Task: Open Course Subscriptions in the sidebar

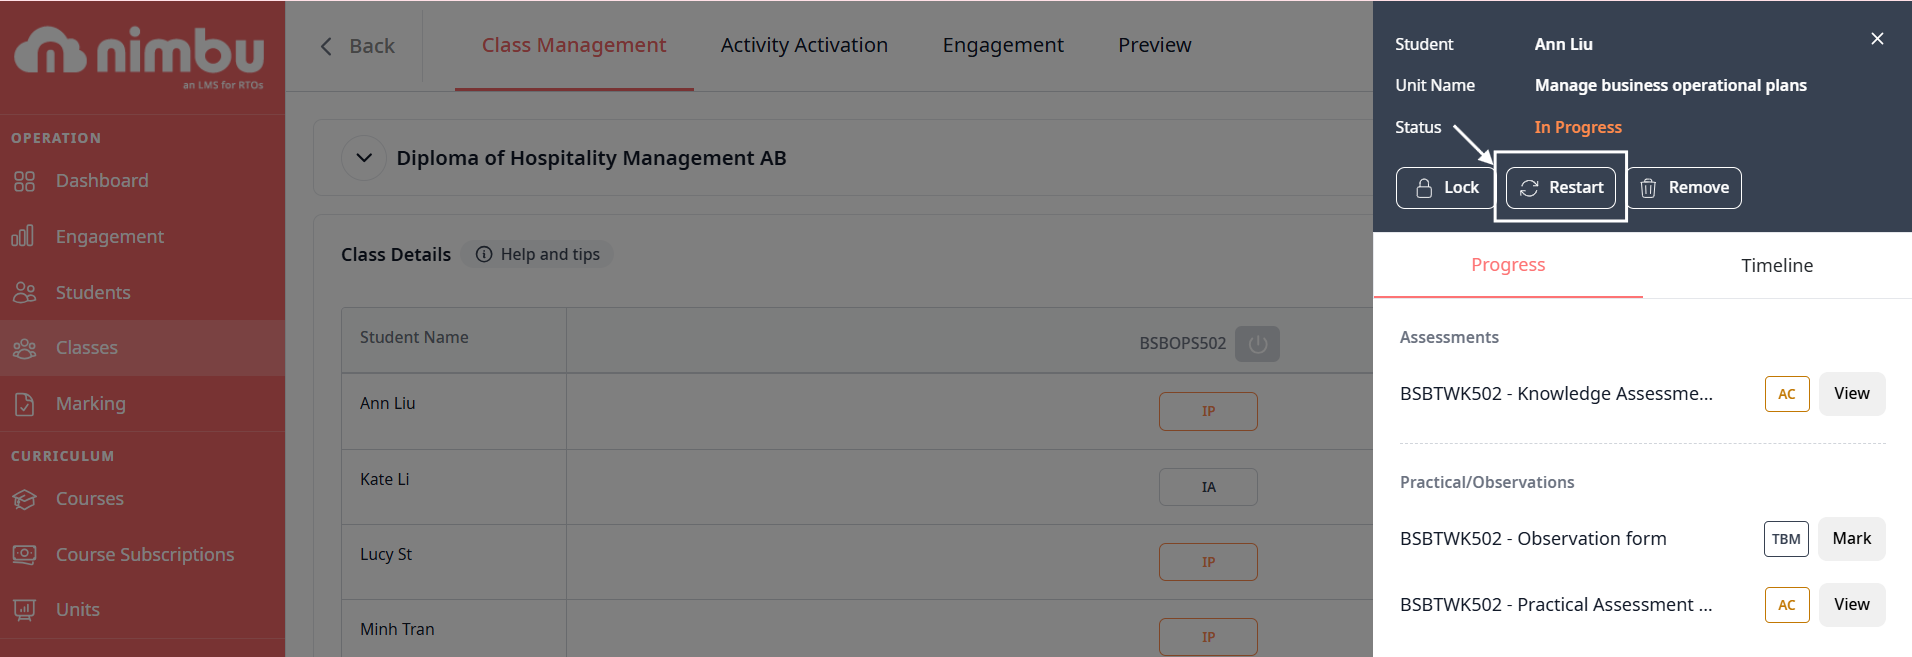Action: pyautogui.click(x=144, y=555)
